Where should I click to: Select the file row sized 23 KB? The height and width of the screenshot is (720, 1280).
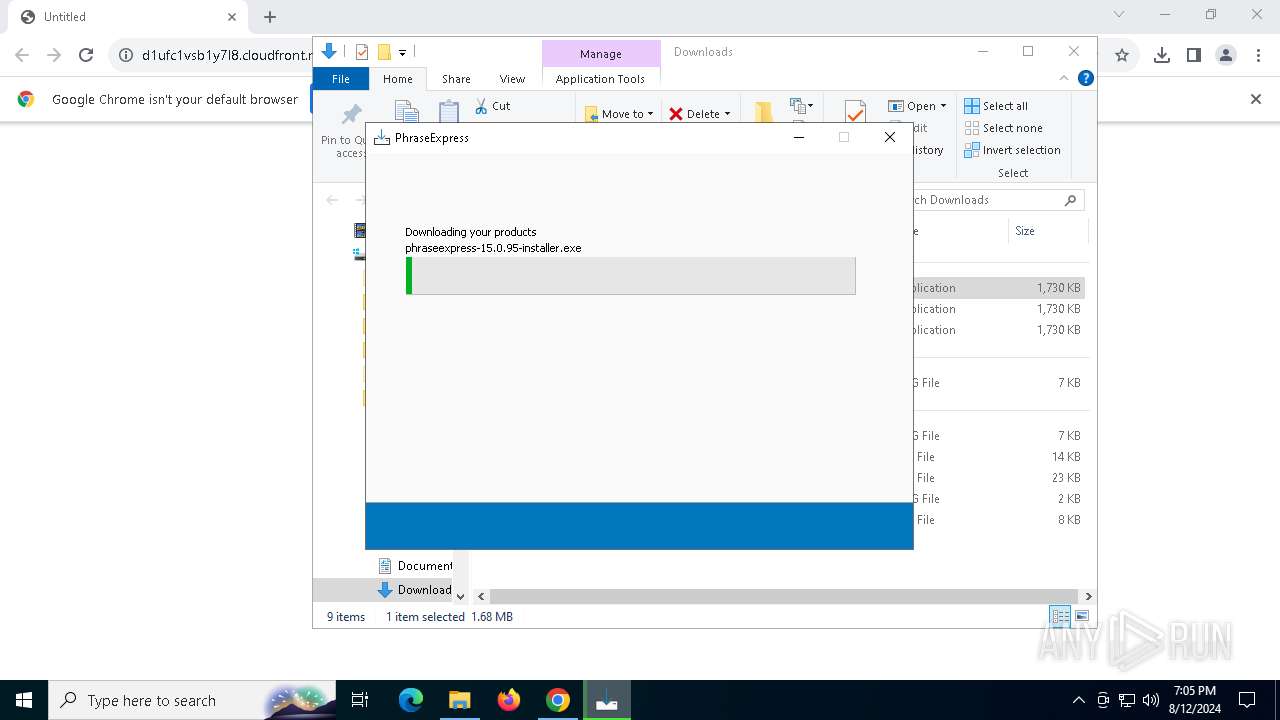(x=998, y=478)
